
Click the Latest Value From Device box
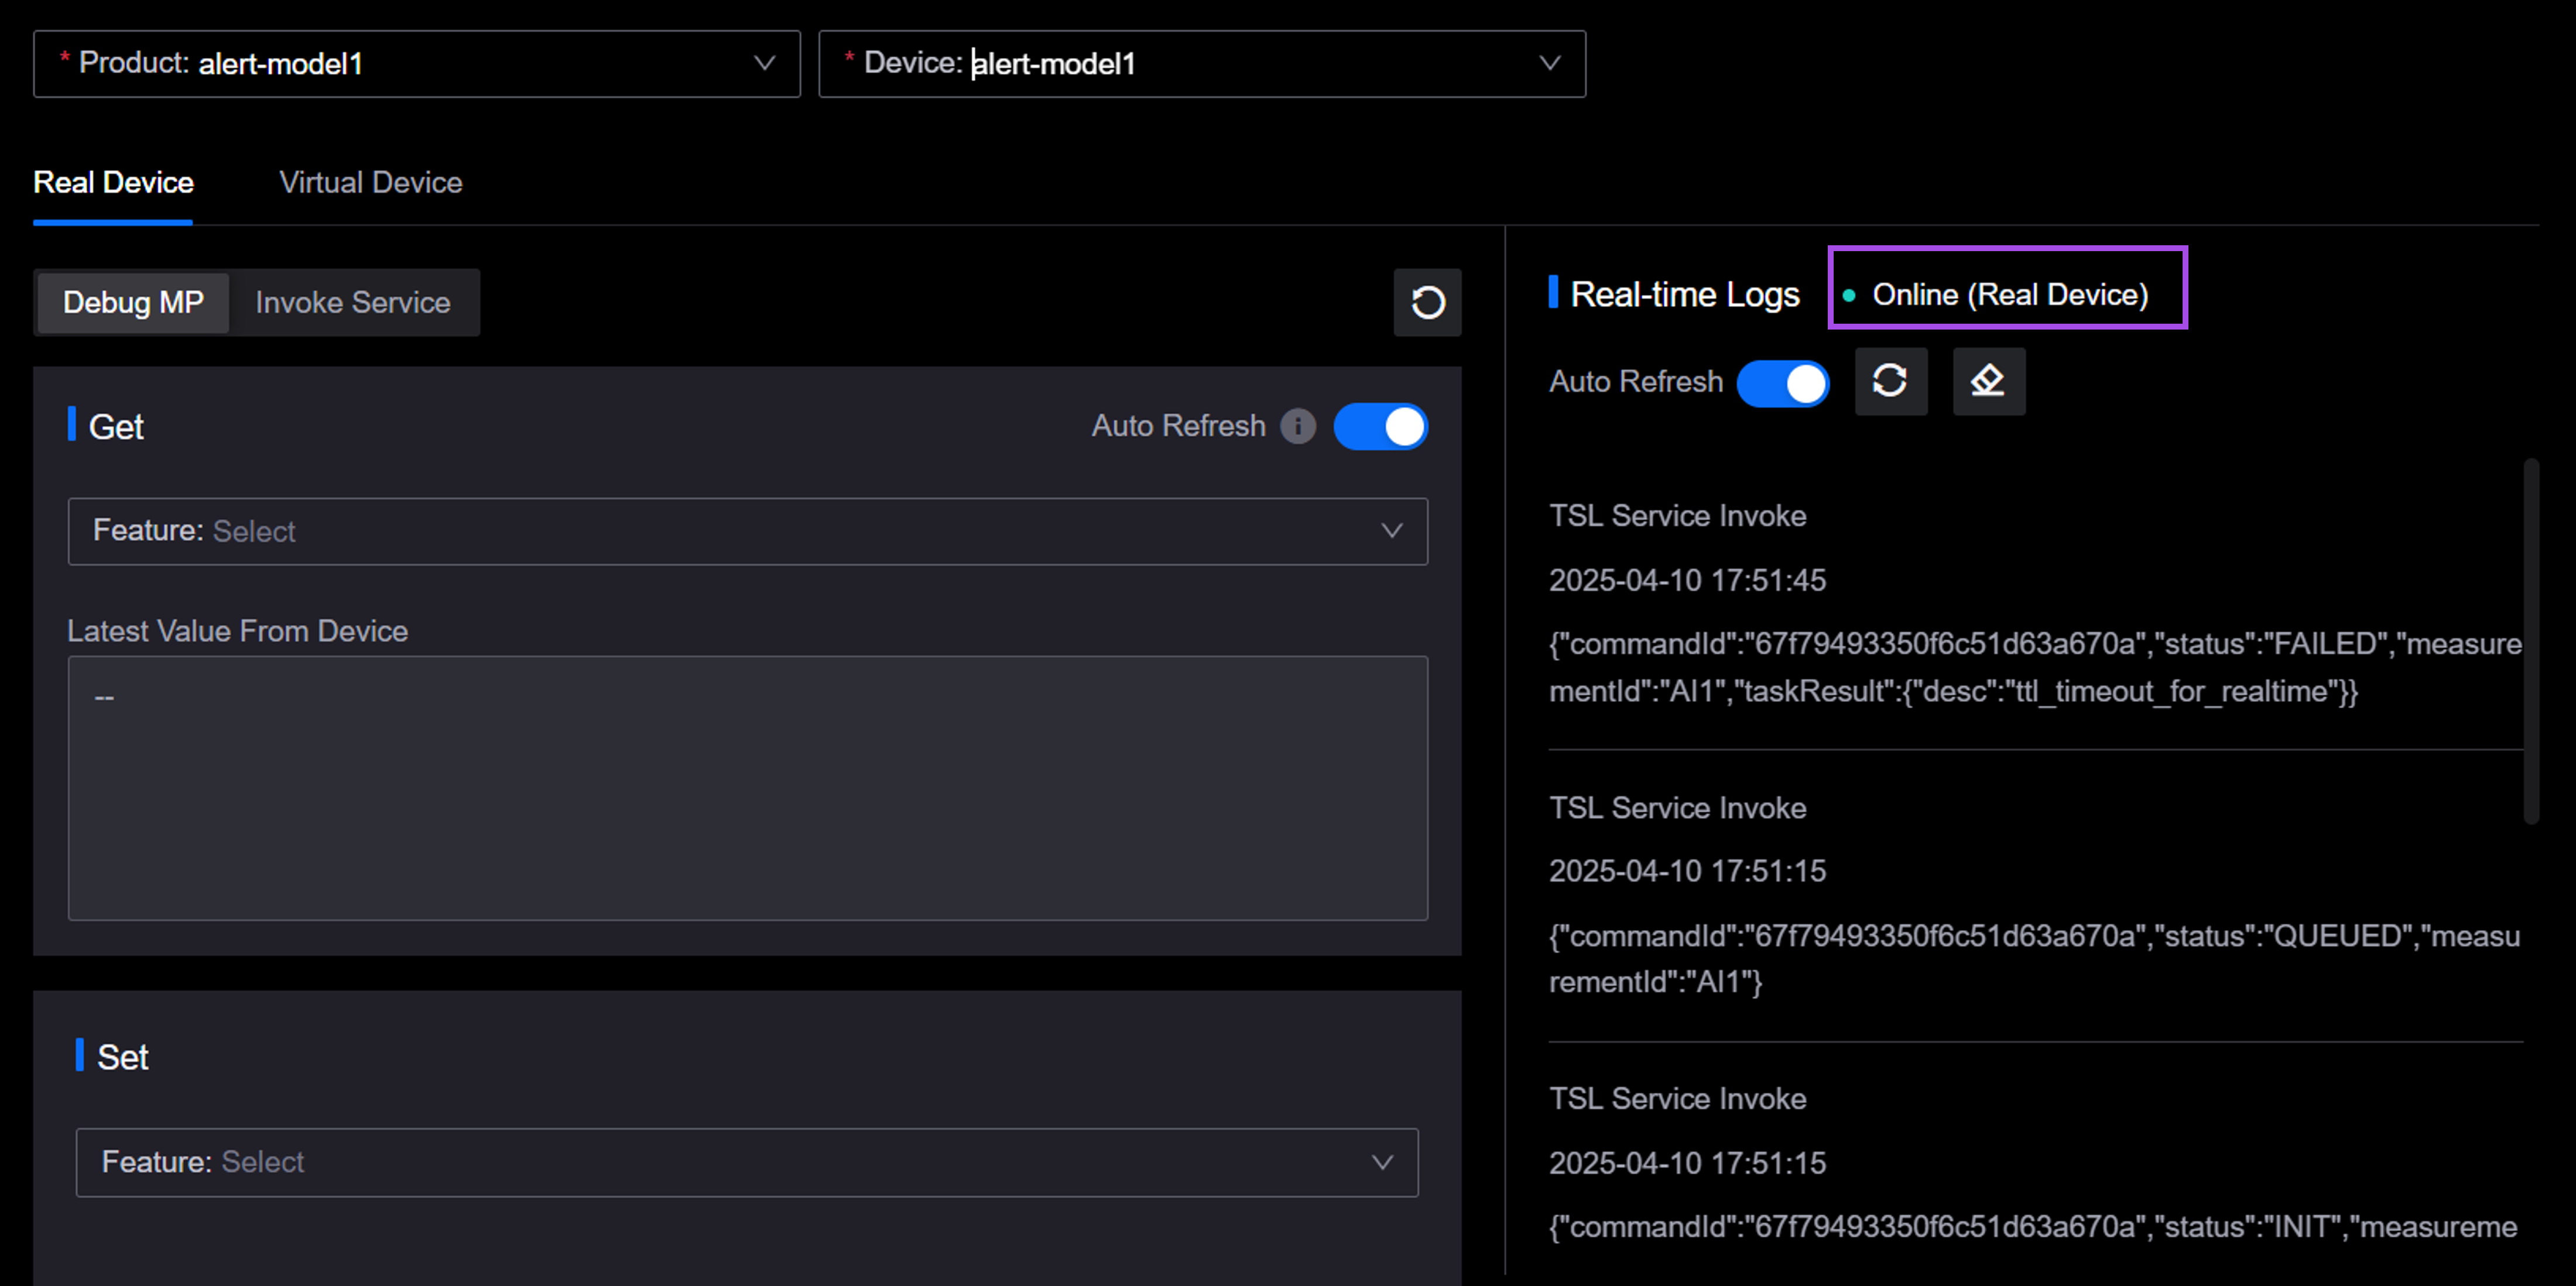[x=747, y=787]
